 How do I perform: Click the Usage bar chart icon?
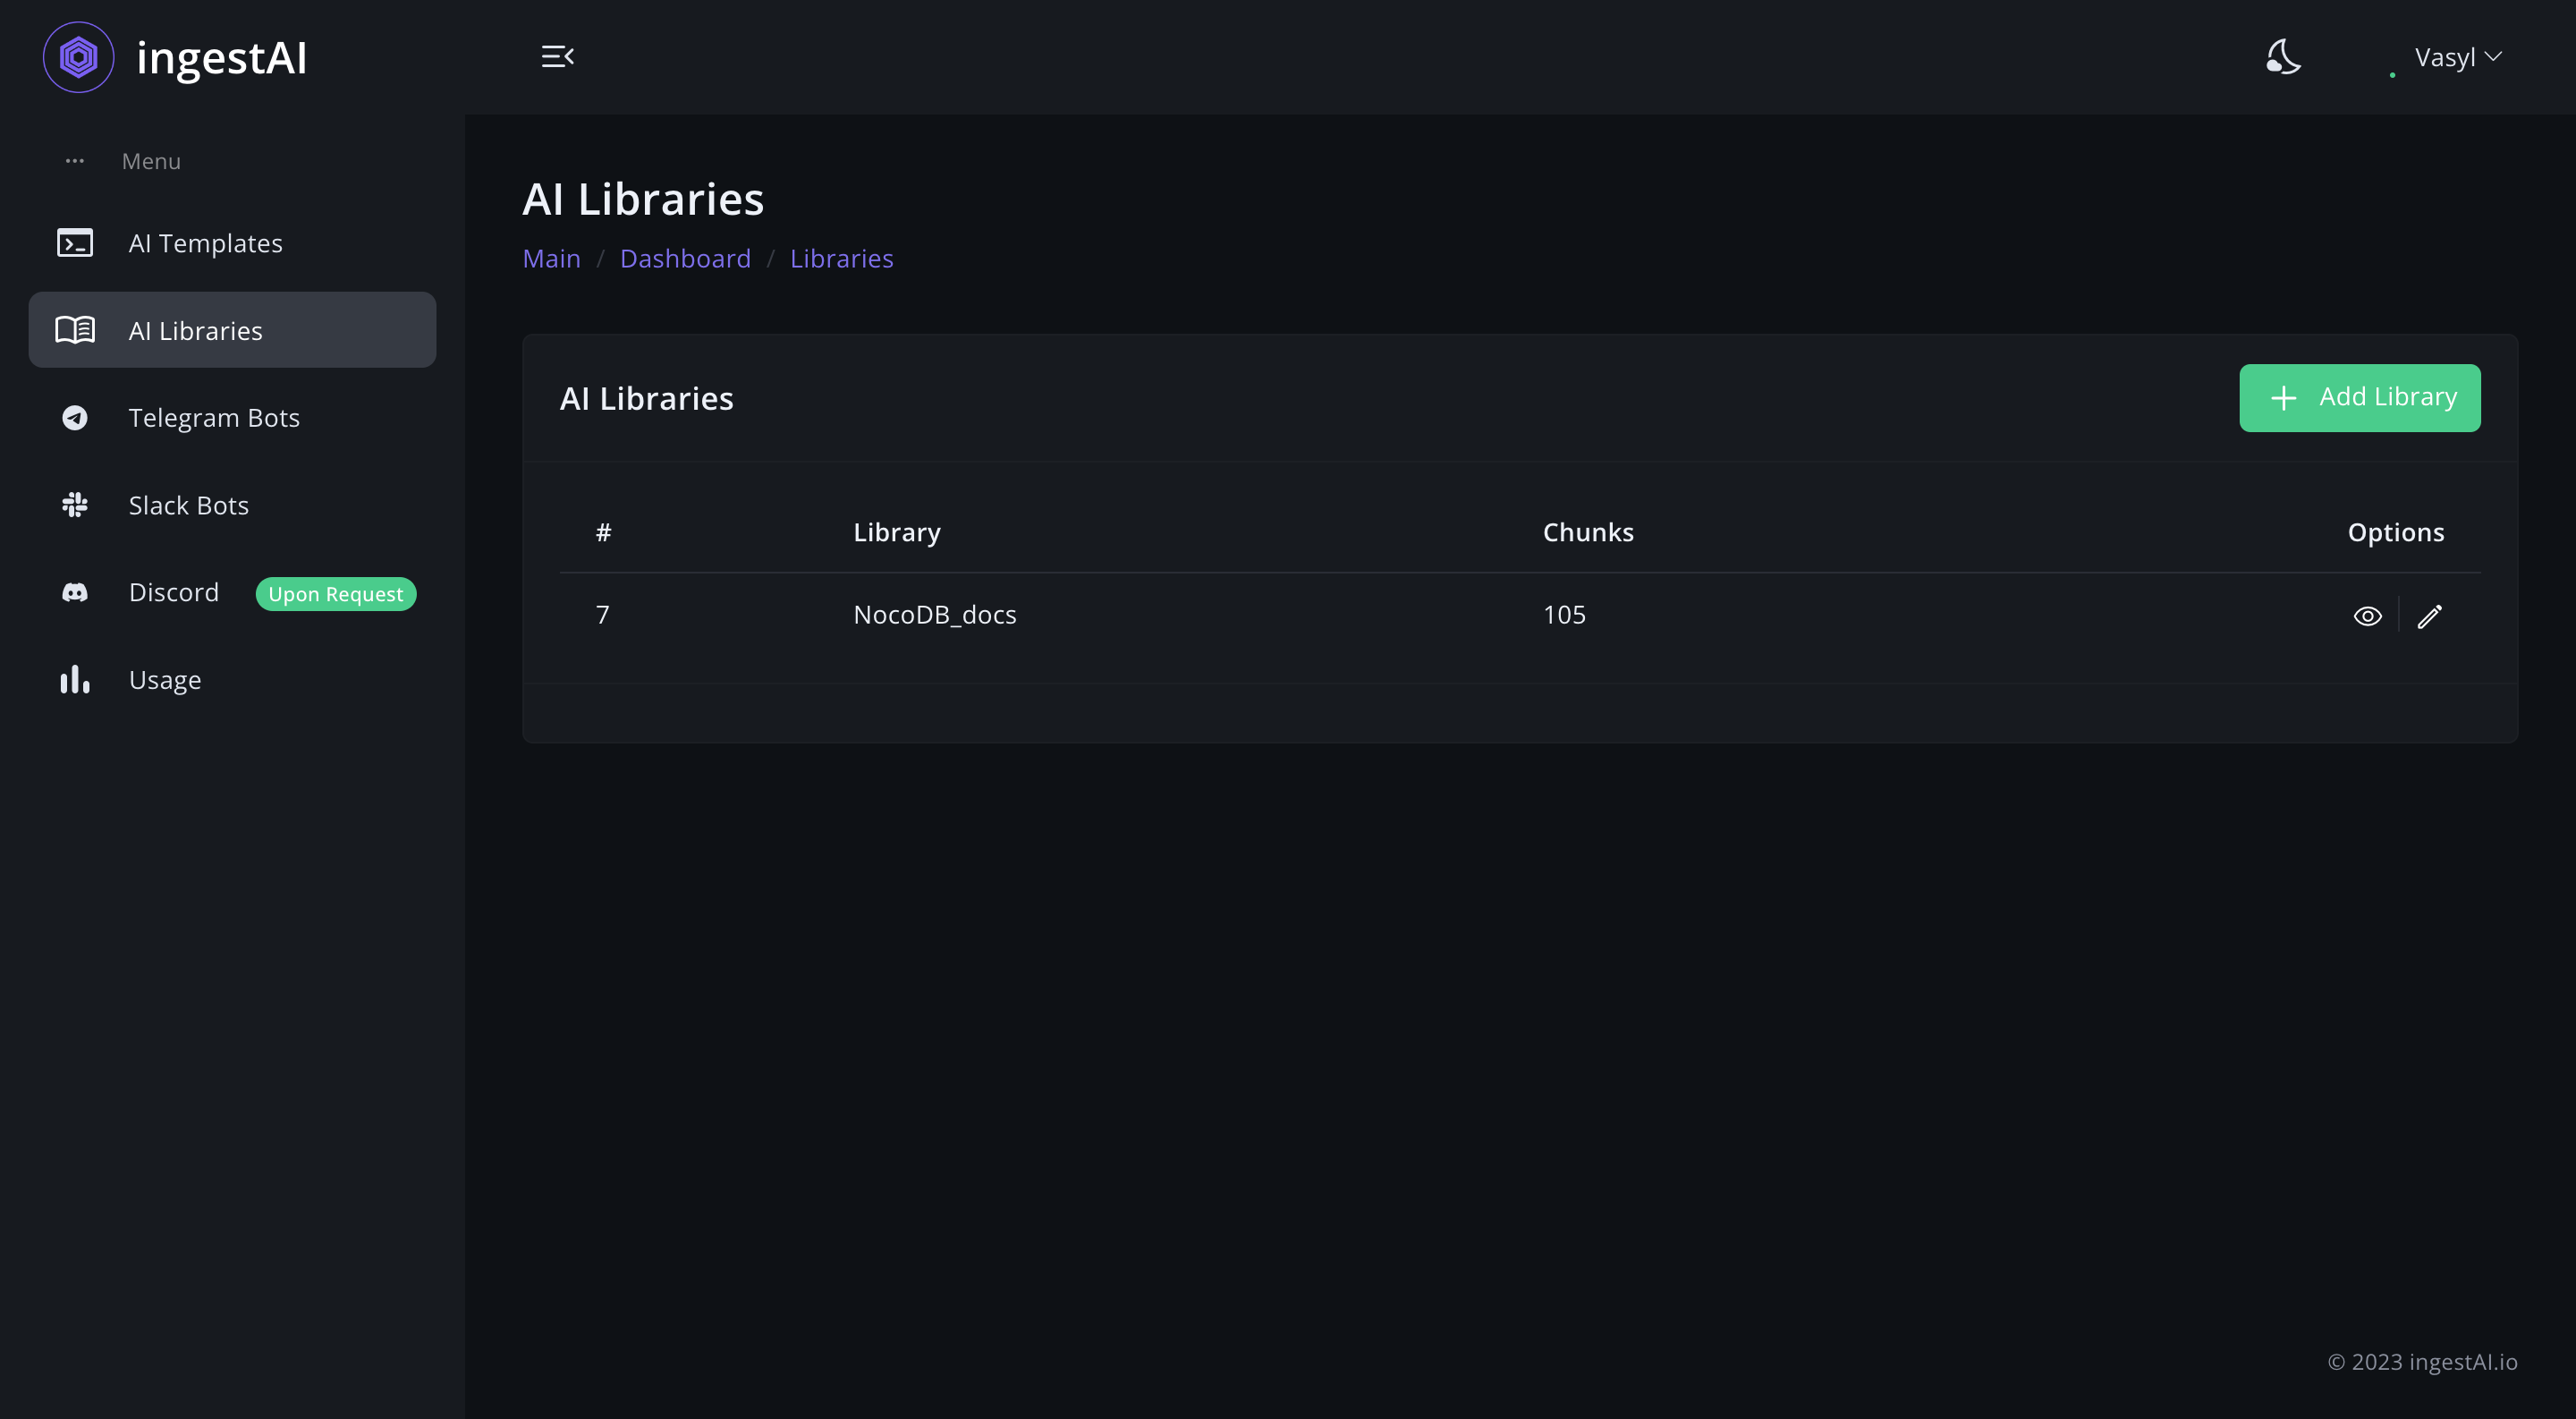(75, 680)
